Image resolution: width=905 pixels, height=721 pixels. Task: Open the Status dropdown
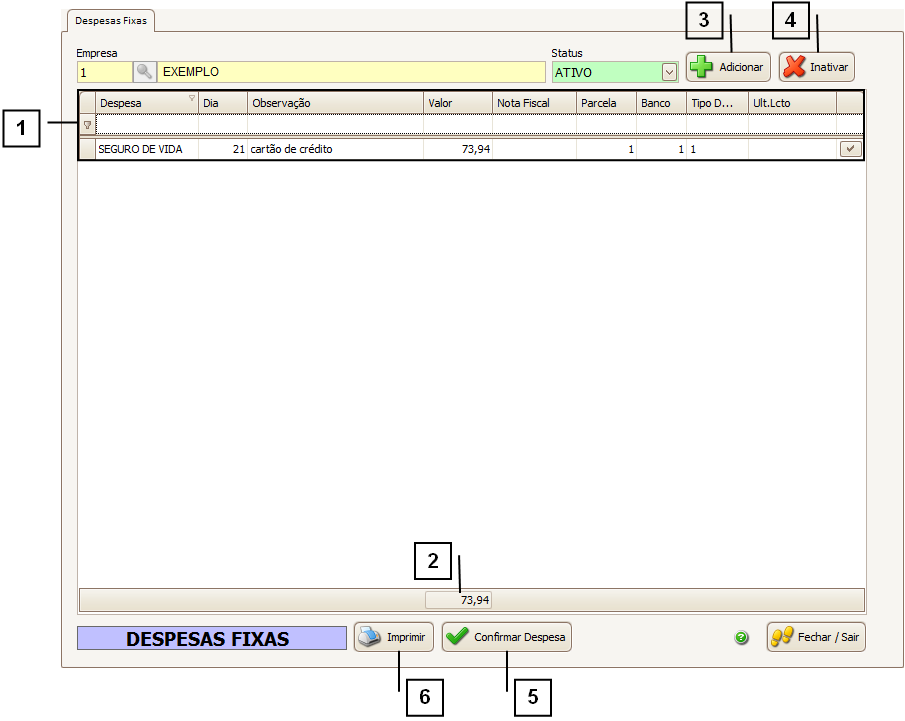(669, 72)
